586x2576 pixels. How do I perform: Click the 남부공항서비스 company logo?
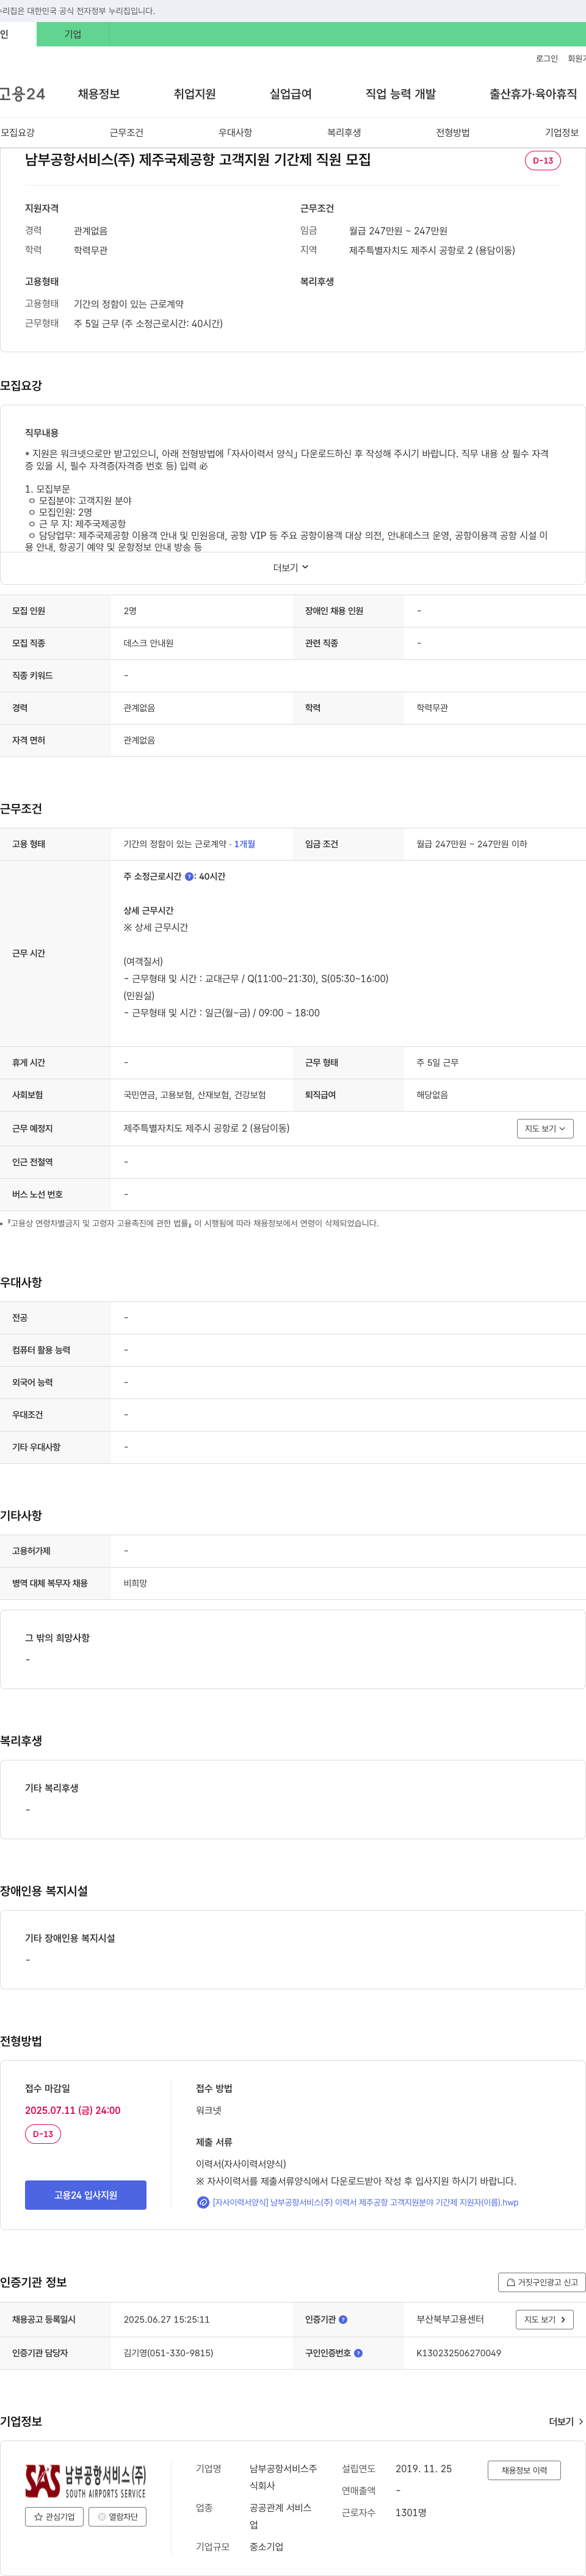pyautogui.click(x=86, y=2480)
